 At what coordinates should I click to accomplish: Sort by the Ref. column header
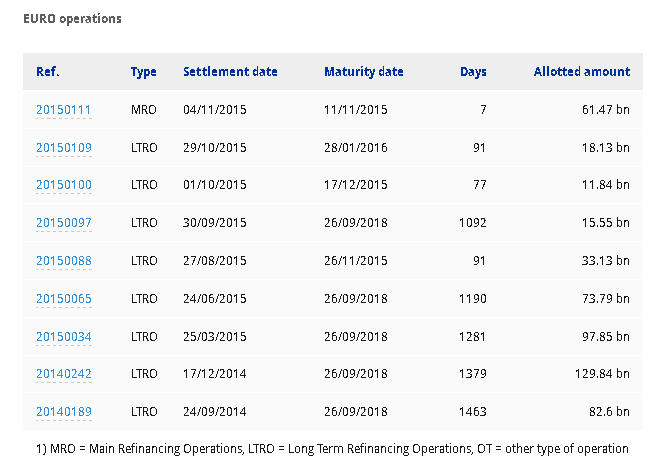[47, 72]
